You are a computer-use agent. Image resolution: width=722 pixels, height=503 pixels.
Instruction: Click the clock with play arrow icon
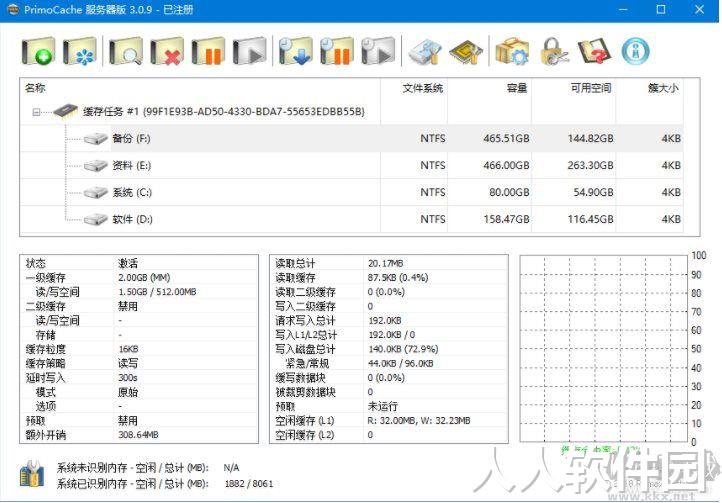pyautogui.click(x=378, y=51)
